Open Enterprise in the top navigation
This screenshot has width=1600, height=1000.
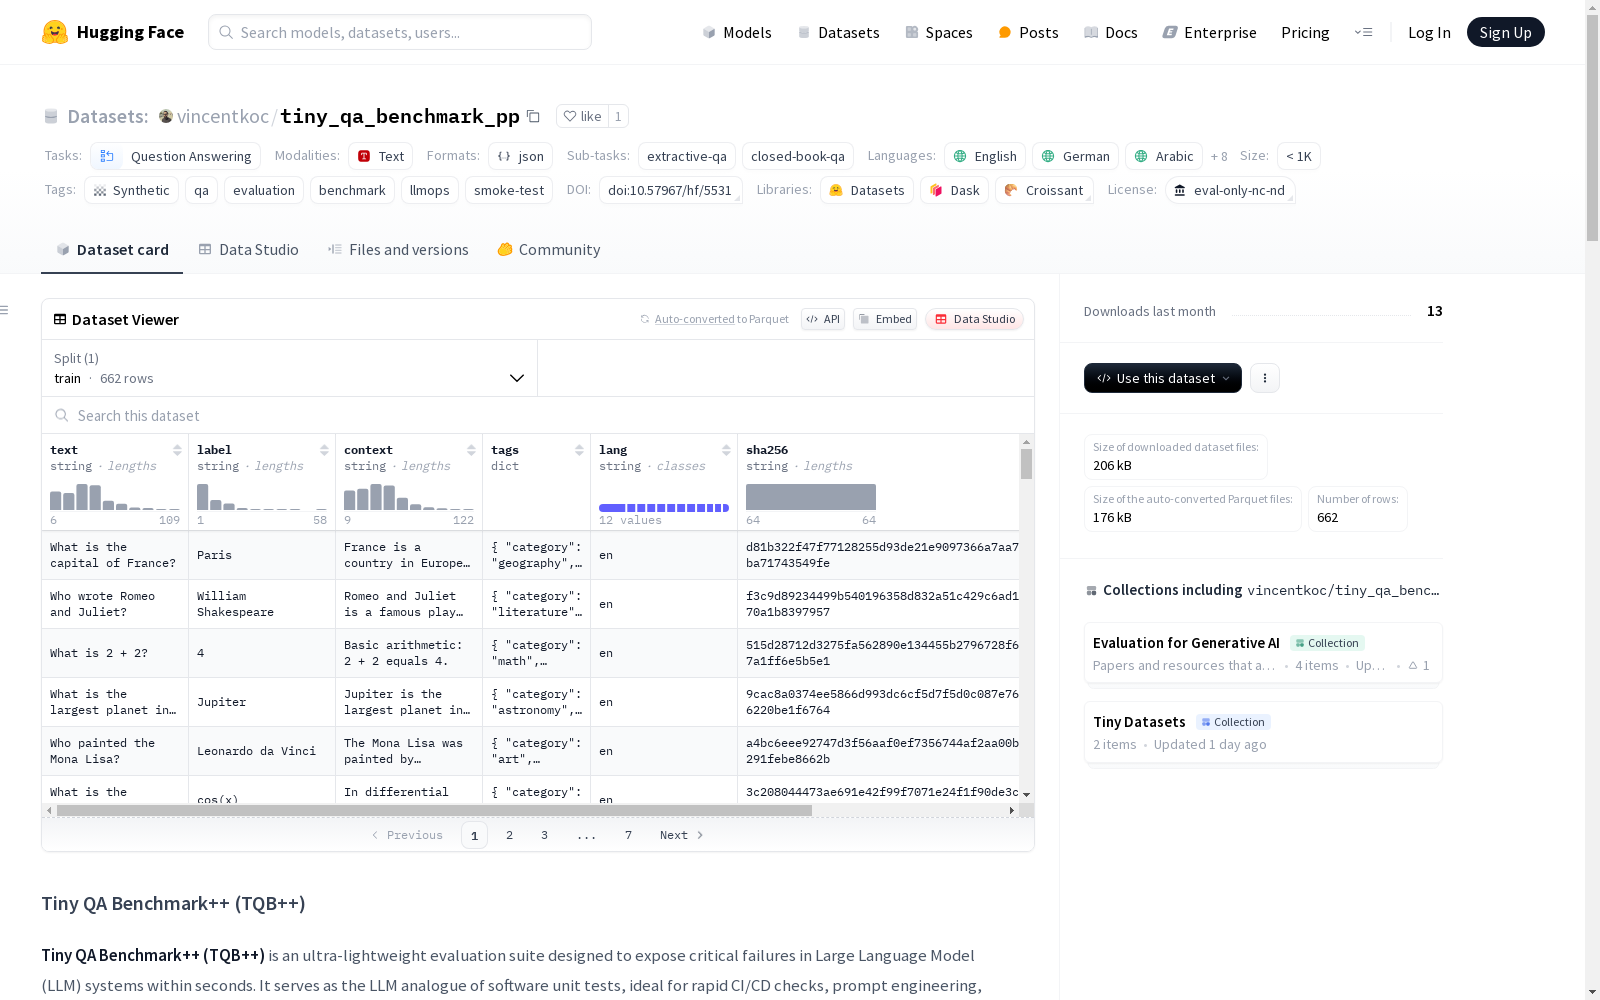coord(1210,32)
